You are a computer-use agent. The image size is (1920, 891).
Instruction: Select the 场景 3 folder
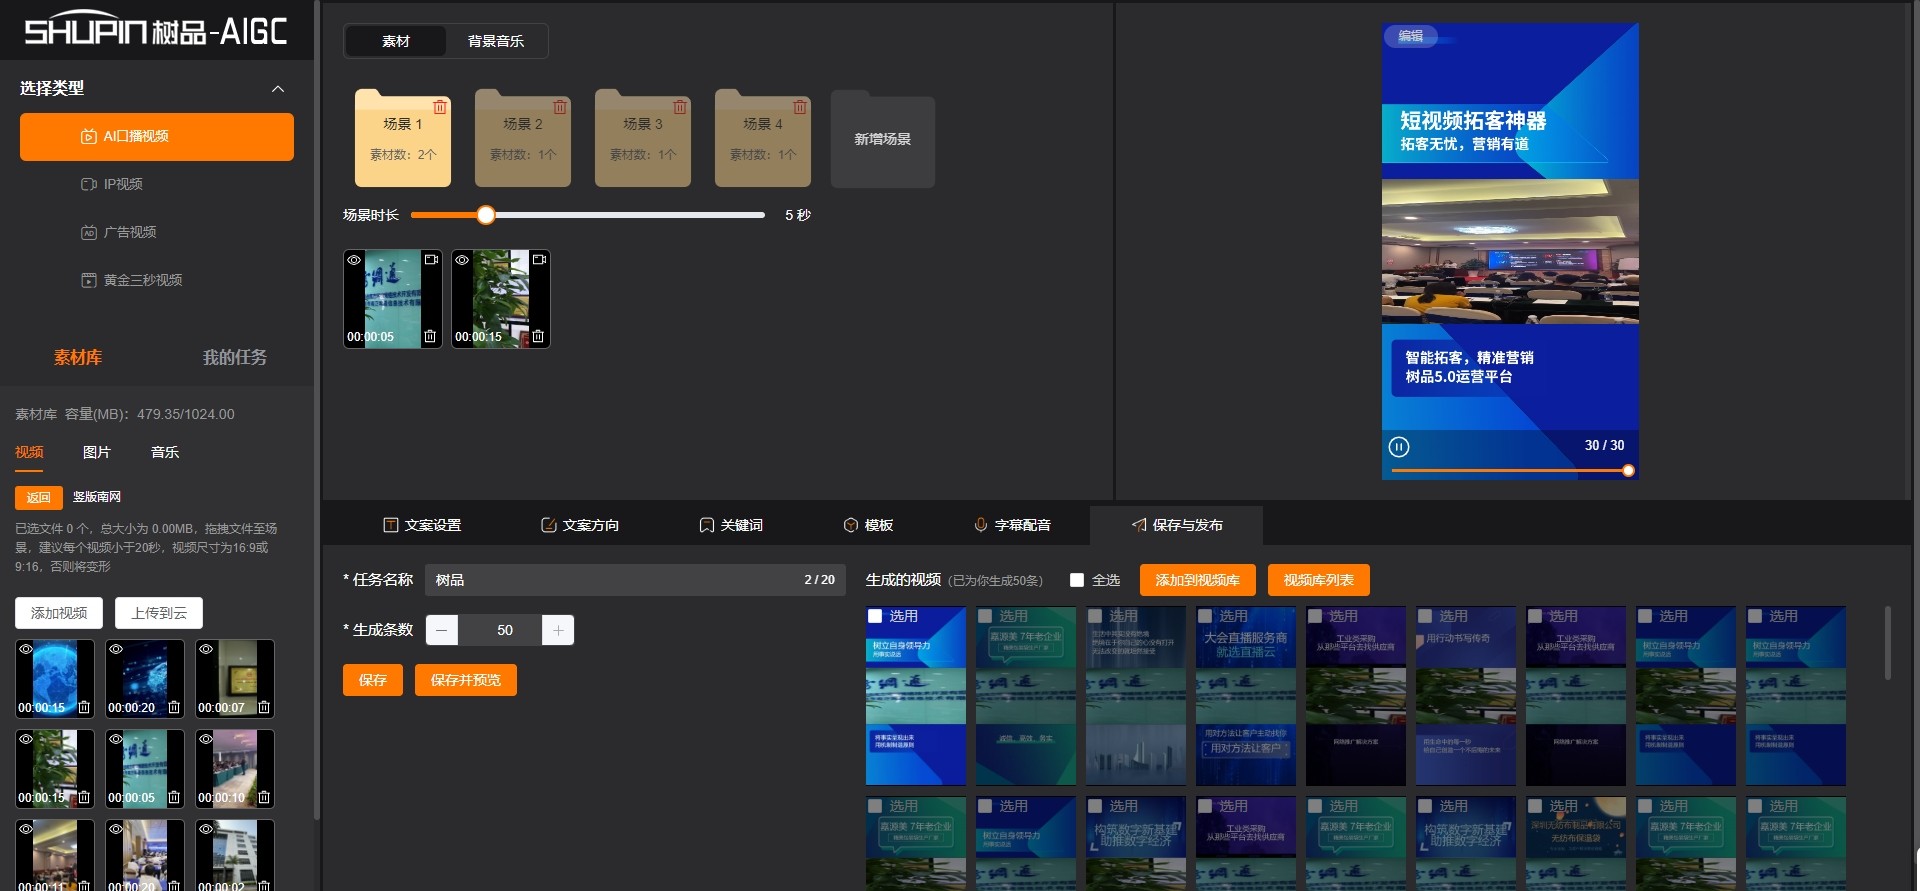coord(643,140)
